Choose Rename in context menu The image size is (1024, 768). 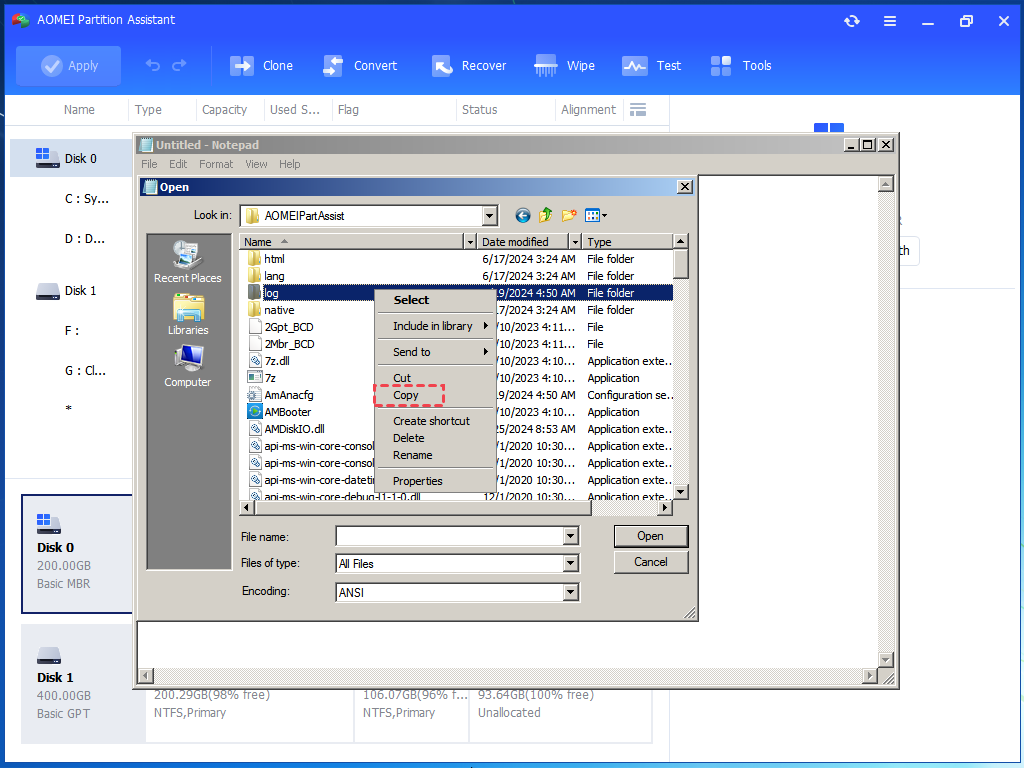click(436, 455)
